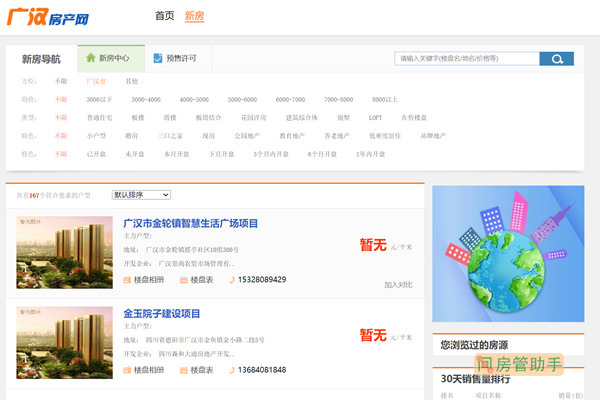Screen dimensions: 600x400
Task: Go to 首页 in top navigation
Action: (x=165, y=16)
